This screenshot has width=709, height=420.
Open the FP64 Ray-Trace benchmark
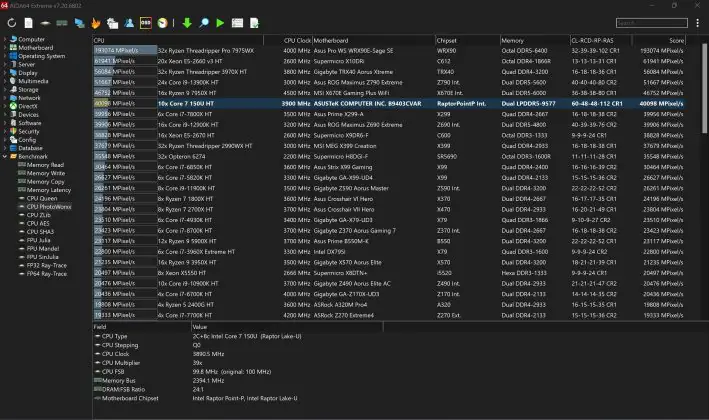click(47, 274)
